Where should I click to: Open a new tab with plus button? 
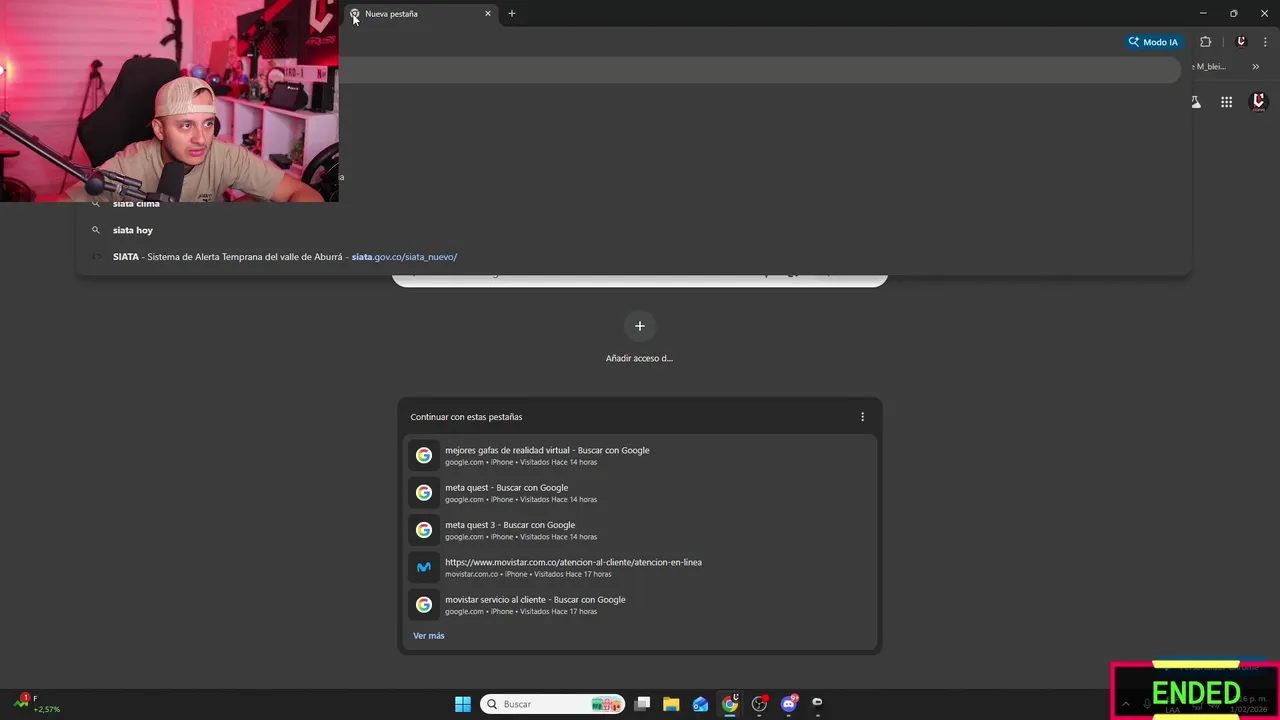(512, 14)
